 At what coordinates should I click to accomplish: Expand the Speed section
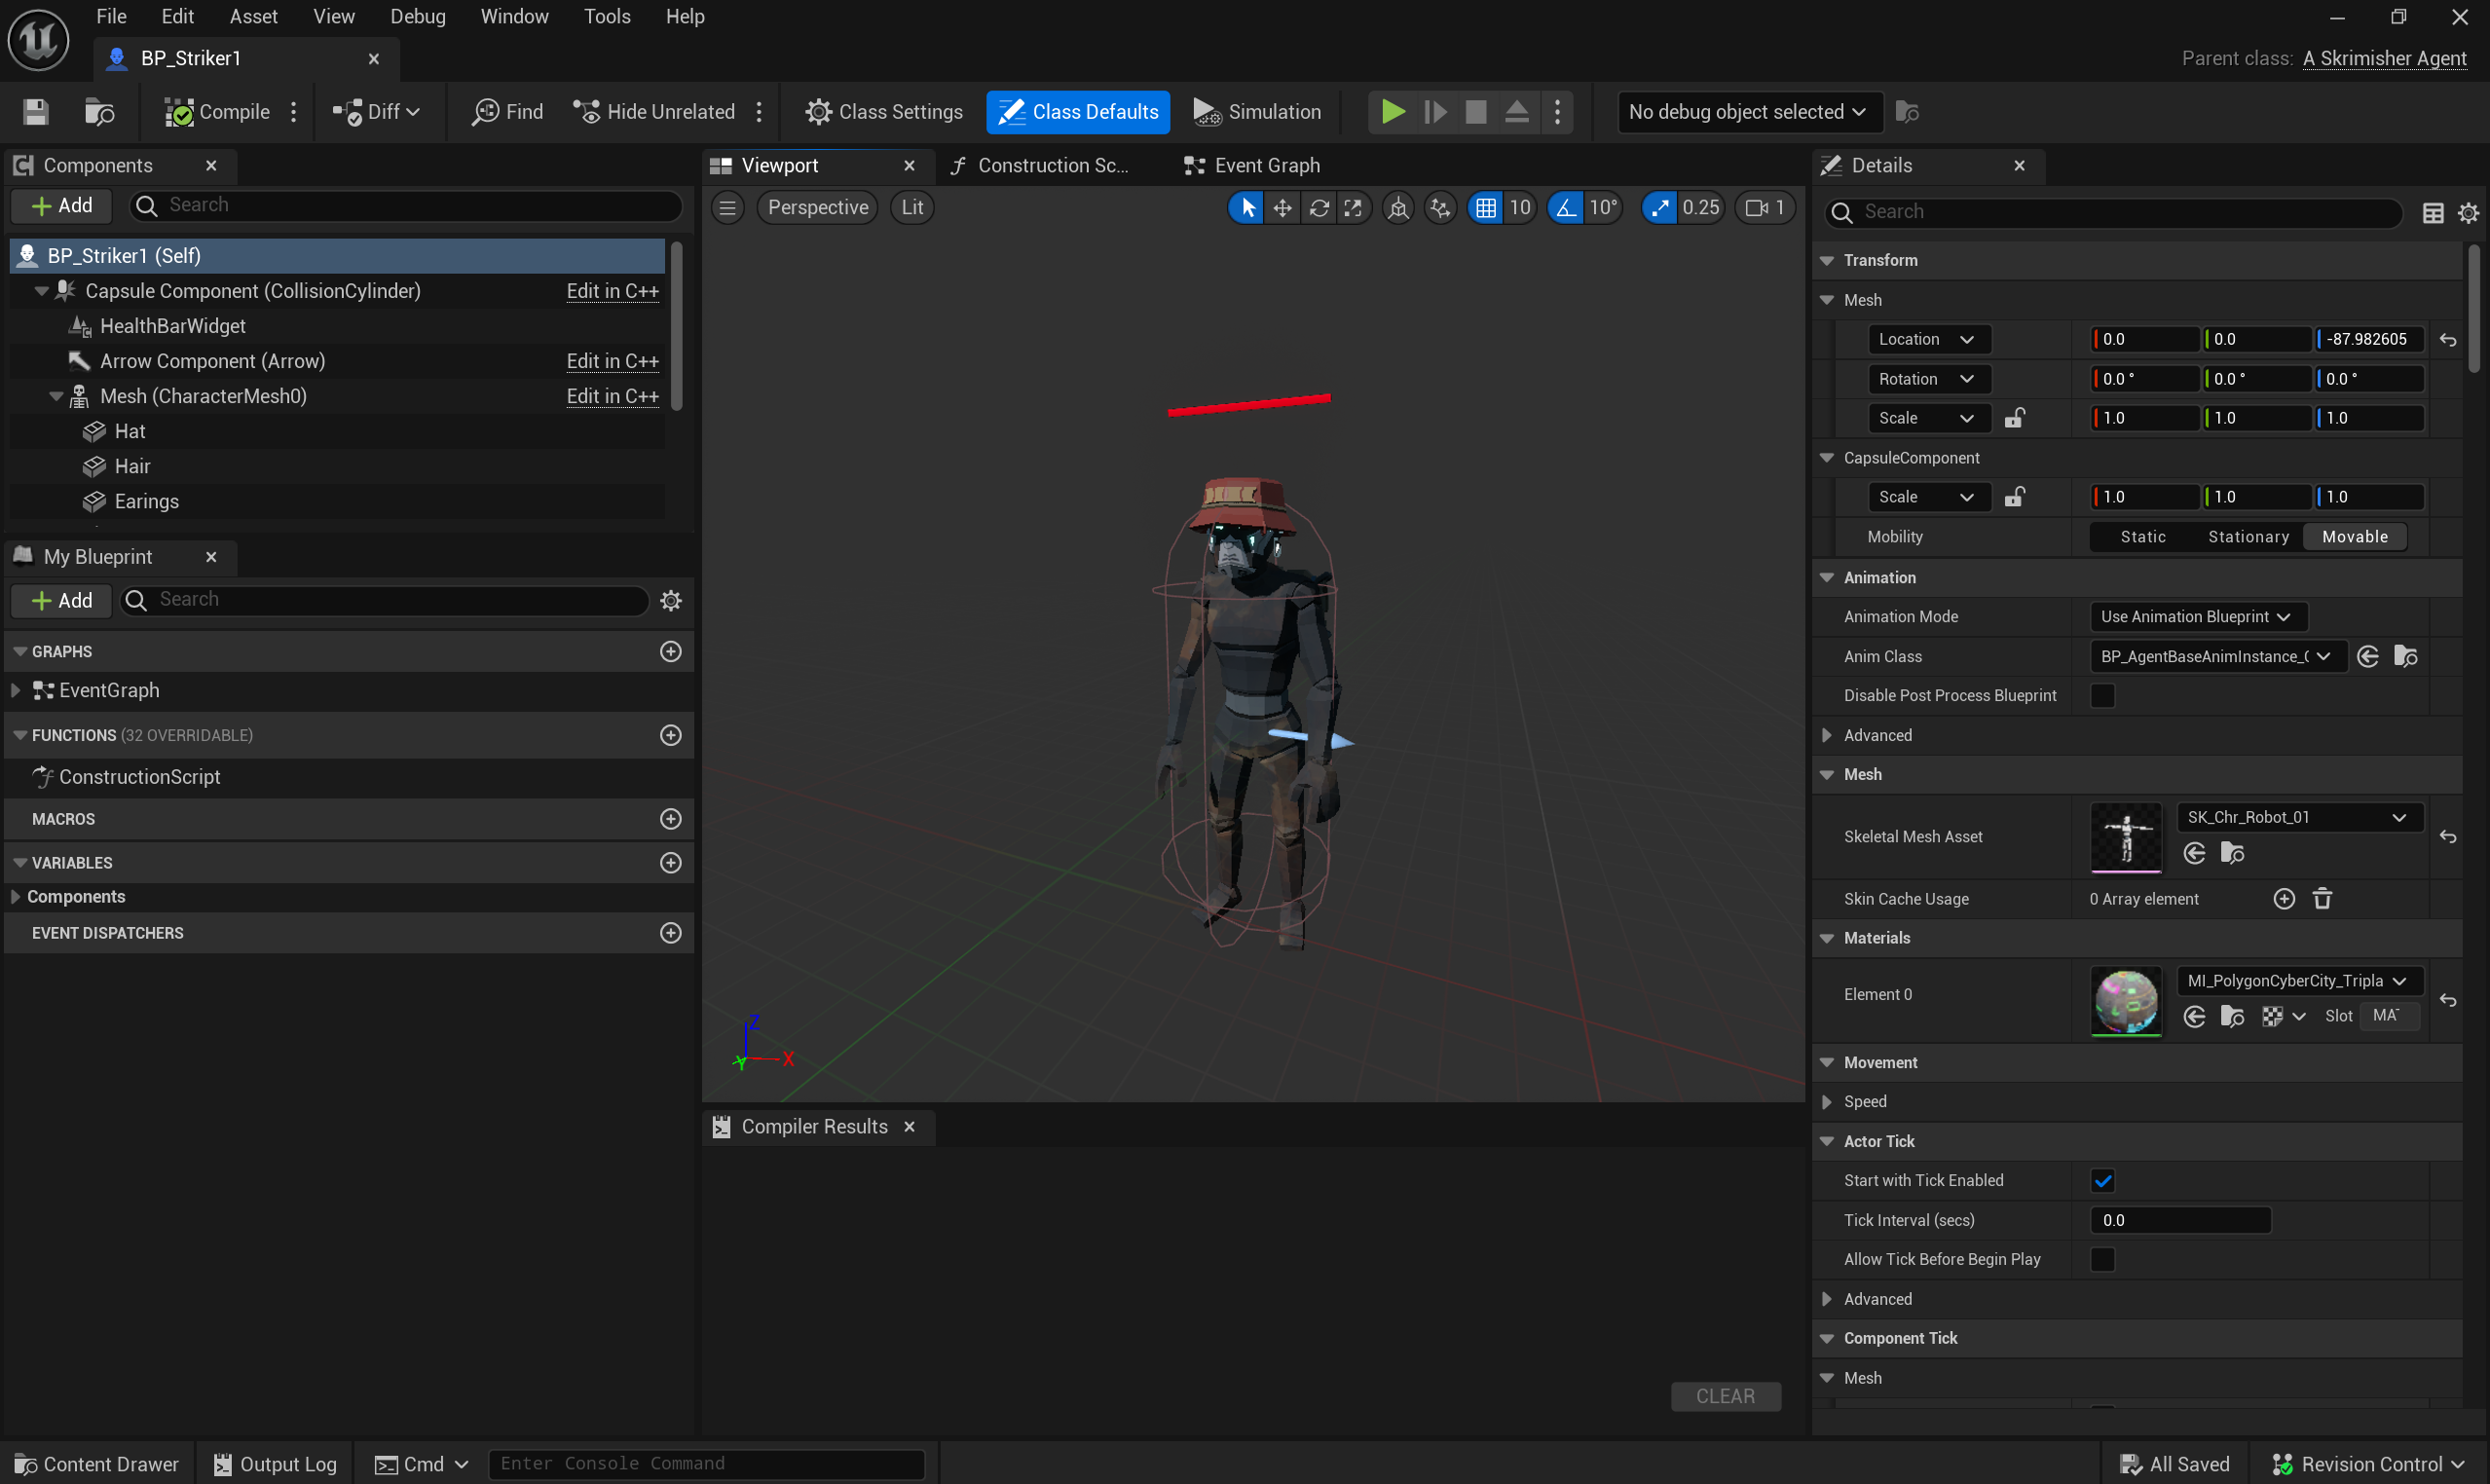coord(1827,1102)
